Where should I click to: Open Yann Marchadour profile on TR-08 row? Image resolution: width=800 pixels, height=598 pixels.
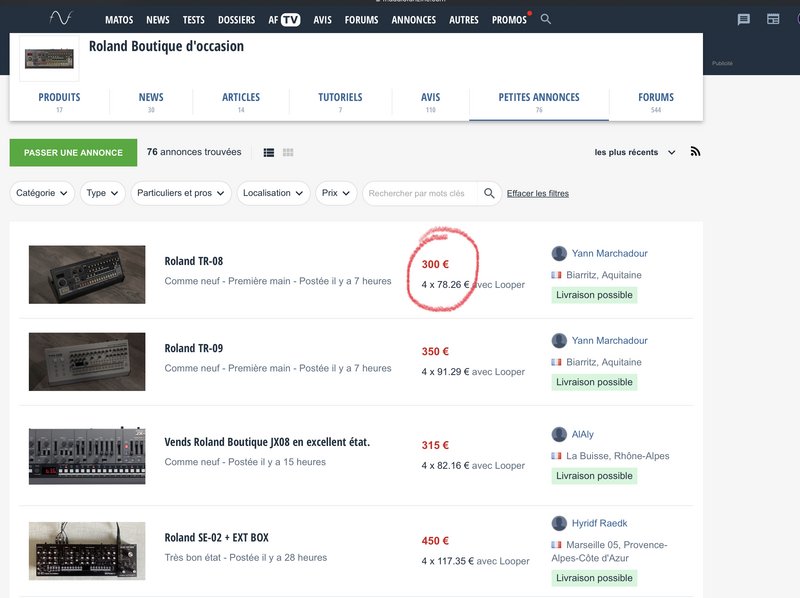[609, 254]
